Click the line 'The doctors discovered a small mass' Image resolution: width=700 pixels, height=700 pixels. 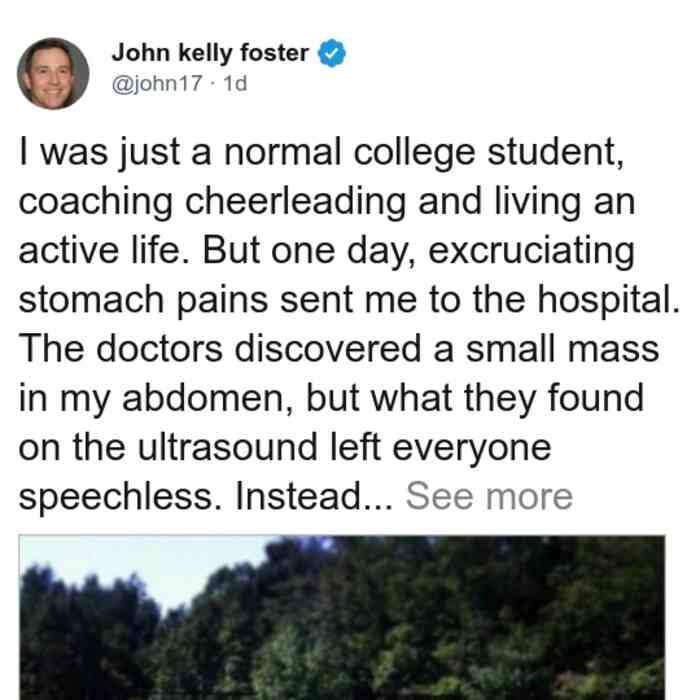339,349
